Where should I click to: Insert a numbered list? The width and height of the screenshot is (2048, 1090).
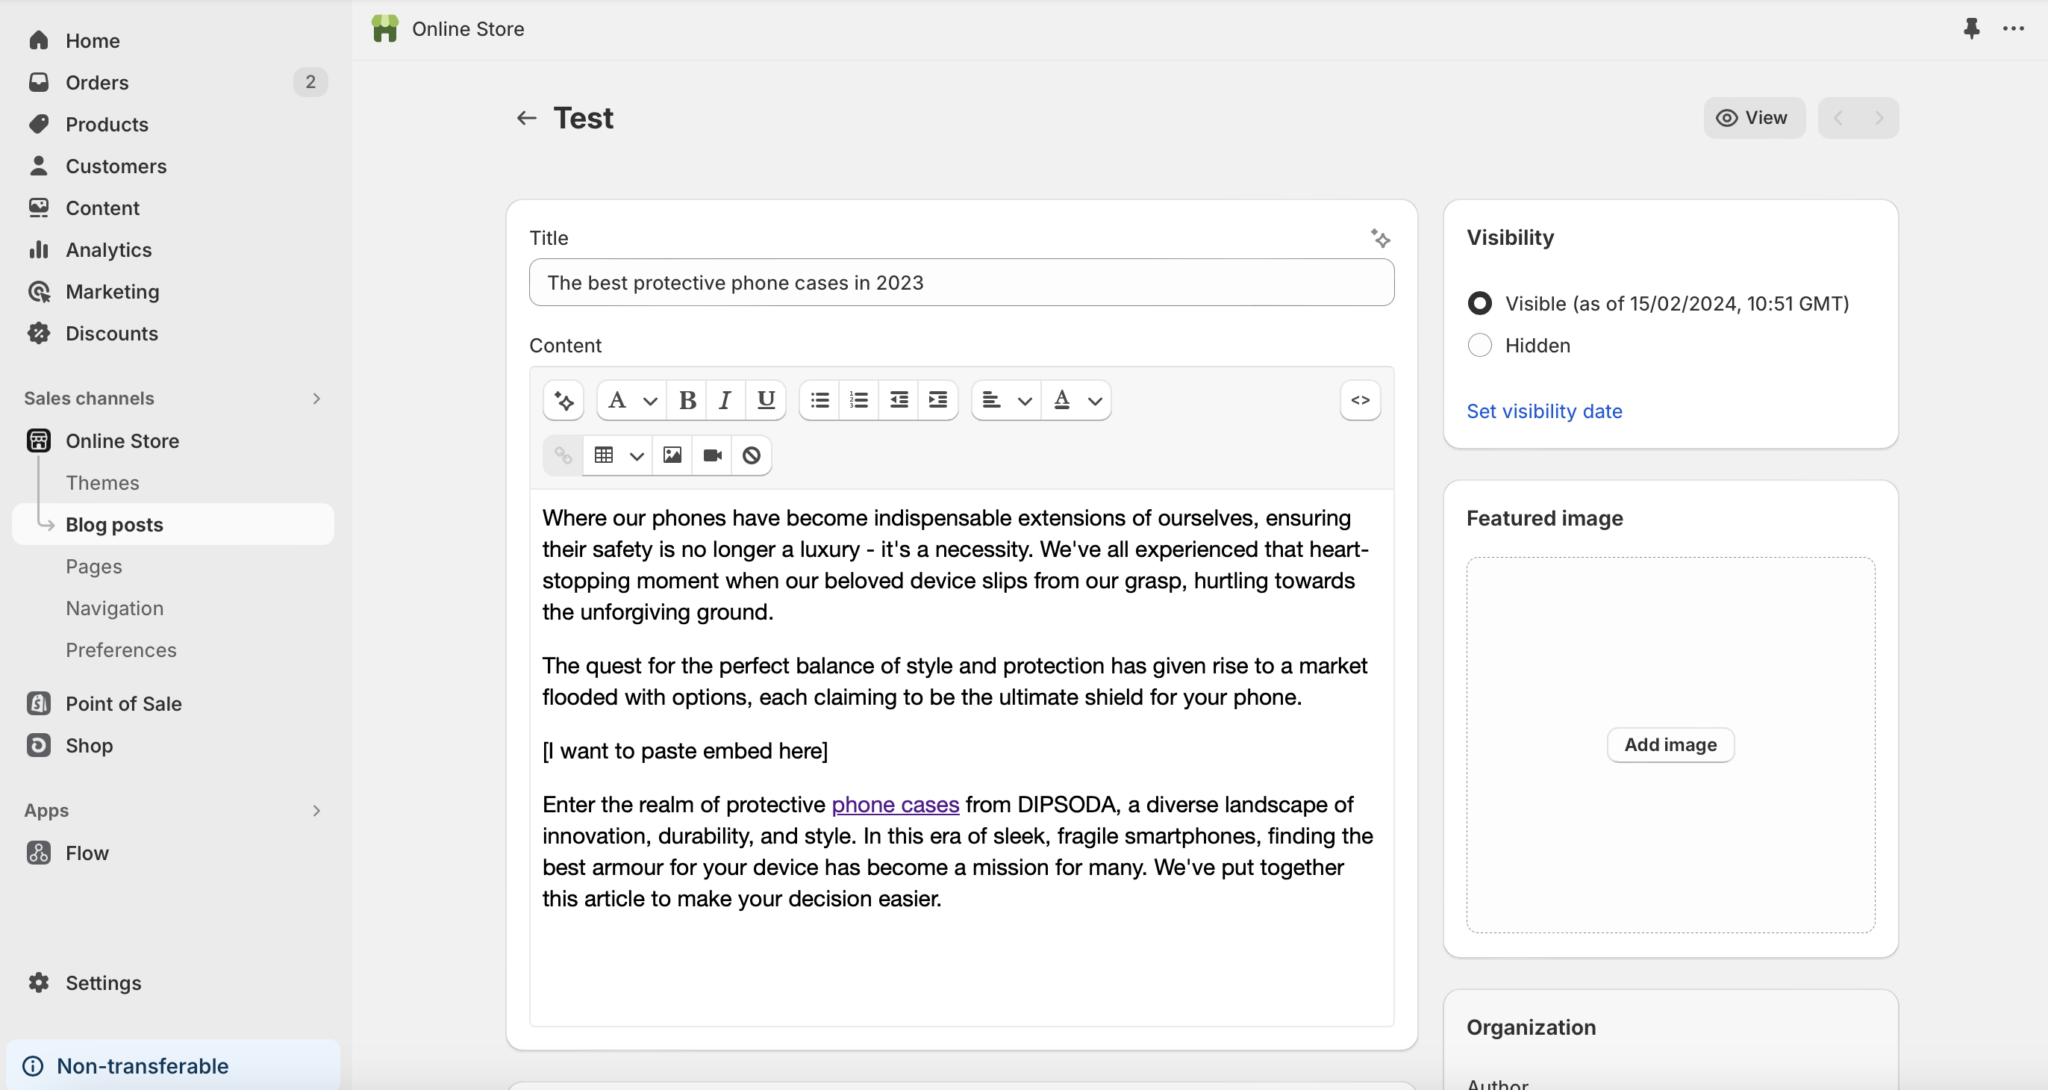(859, 400)
